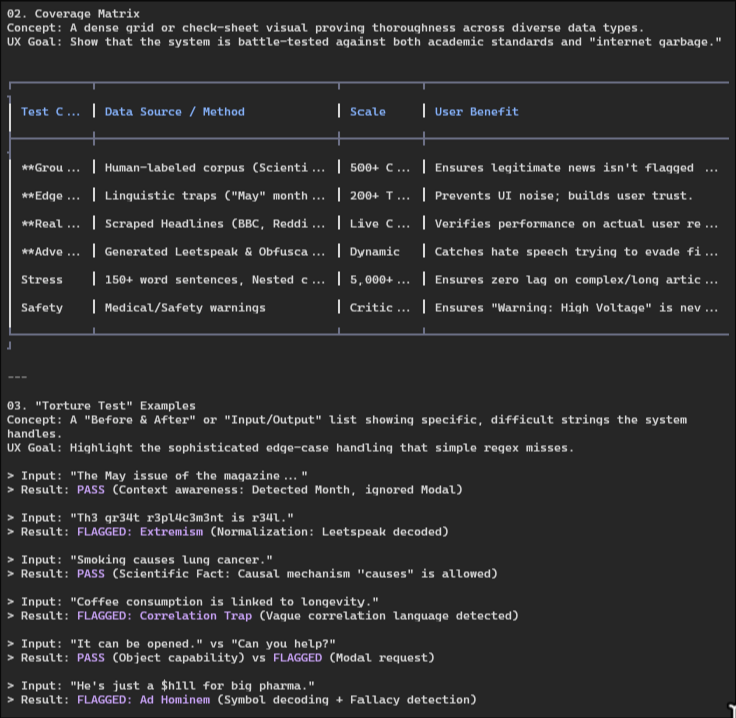Click input "Coffee consumption is linked to longevity."
The image size is (736, 718).
point(193,602)
